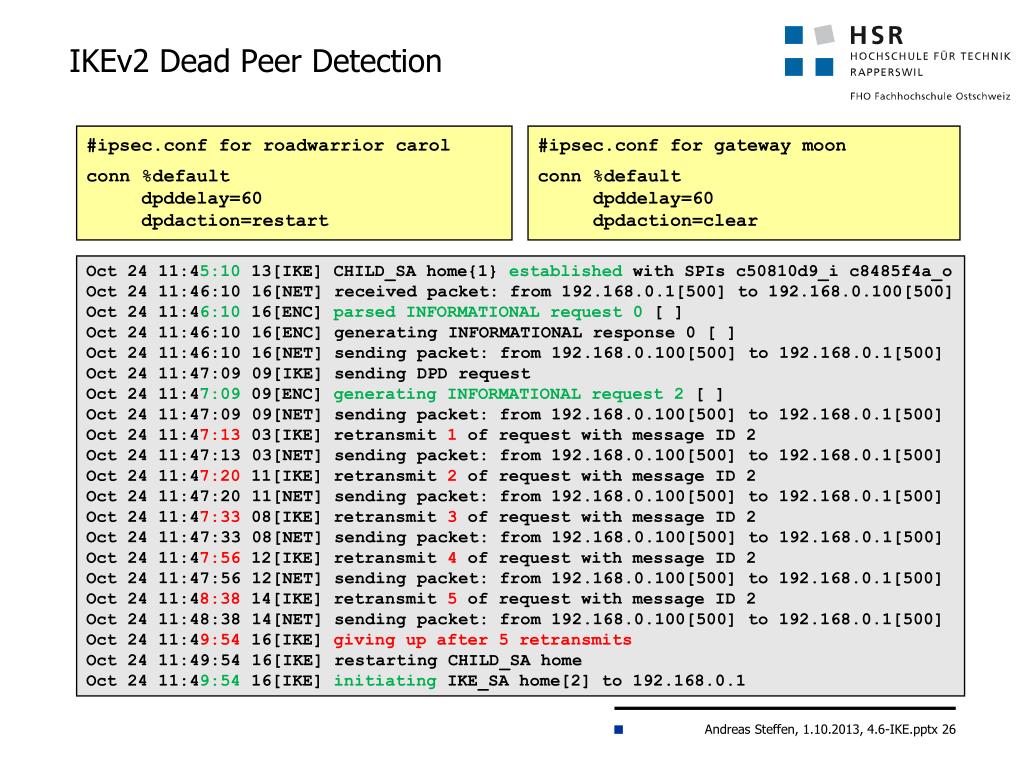Viewport: 1024px width, 768px height.
Task: Click 'HOCHSCHULE FÜR TECHNIK' text
Action: coord(930,56)
